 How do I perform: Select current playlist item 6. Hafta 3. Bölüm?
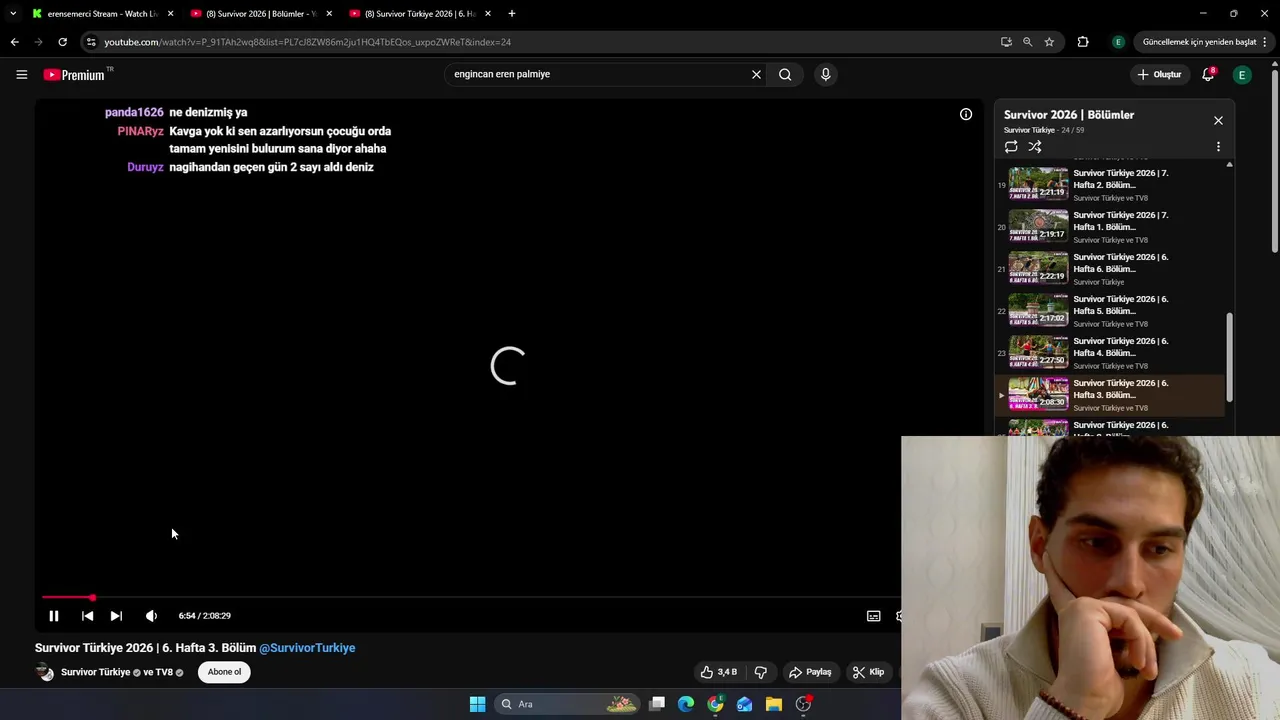1110,395
